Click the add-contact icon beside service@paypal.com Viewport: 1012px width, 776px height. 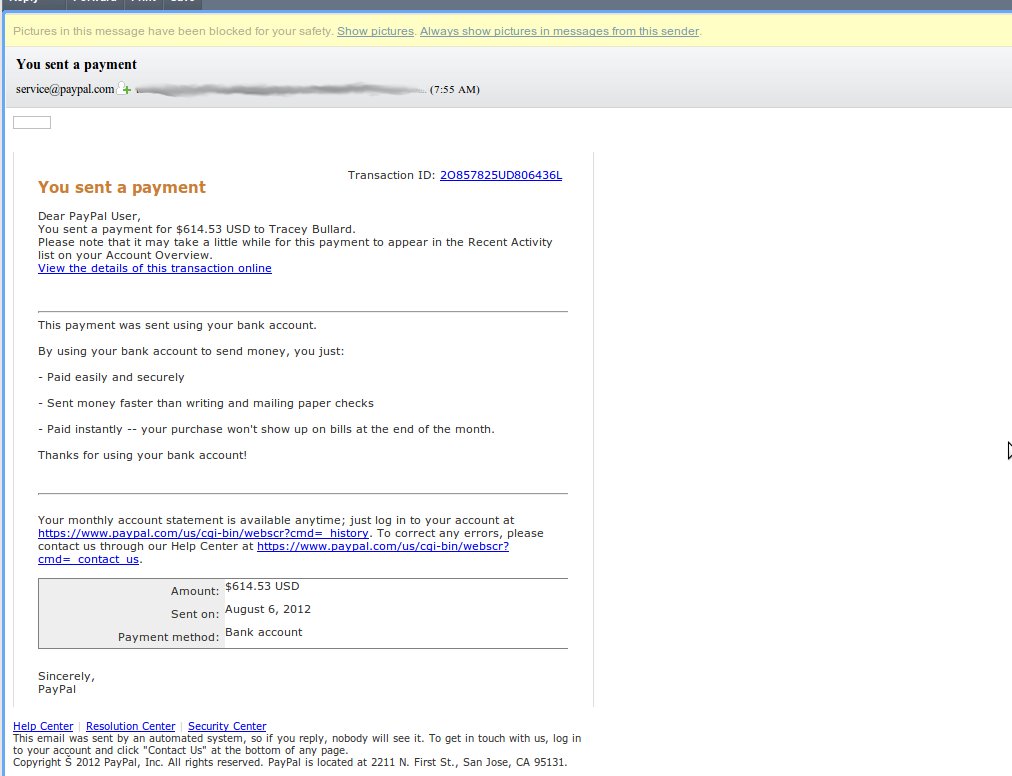(x=125, y=89)
